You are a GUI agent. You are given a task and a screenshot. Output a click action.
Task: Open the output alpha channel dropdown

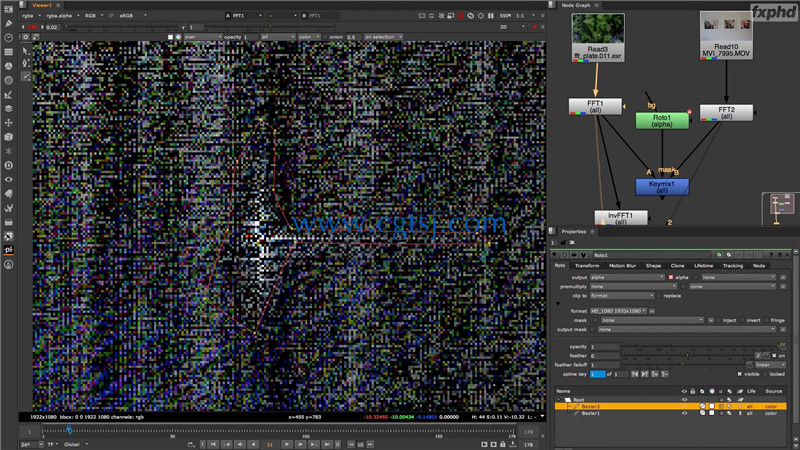(x=627, y=277)
